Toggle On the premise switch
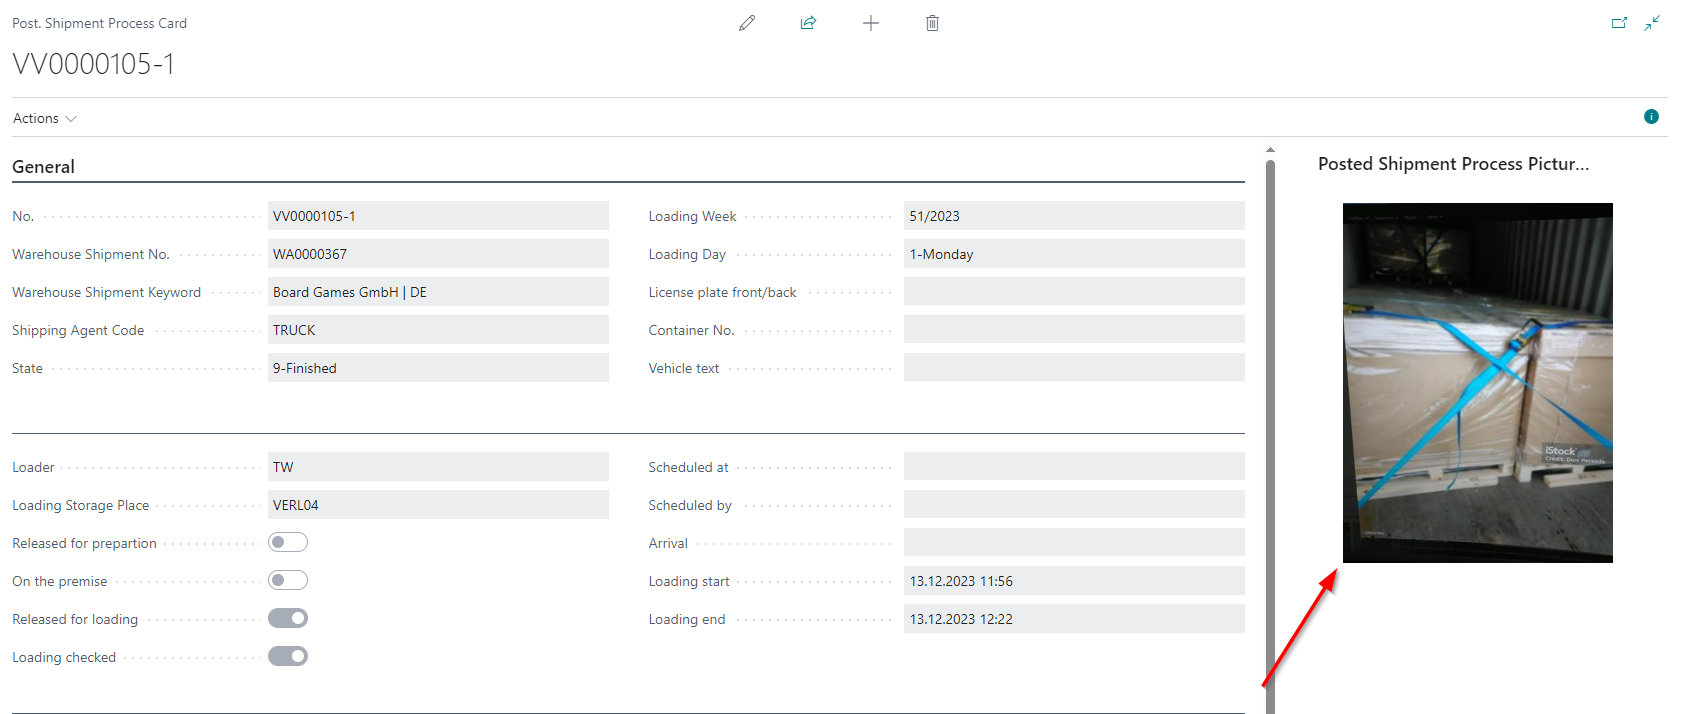 tap(288, 581)
